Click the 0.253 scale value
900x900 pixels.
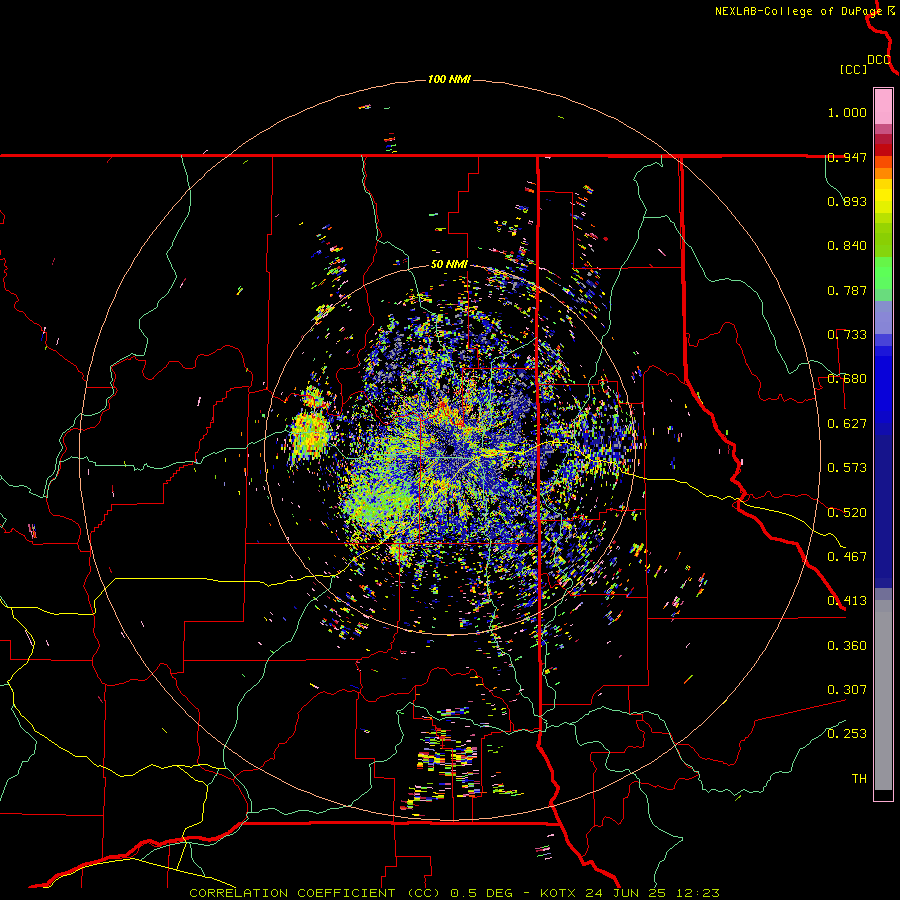(847, 734)
